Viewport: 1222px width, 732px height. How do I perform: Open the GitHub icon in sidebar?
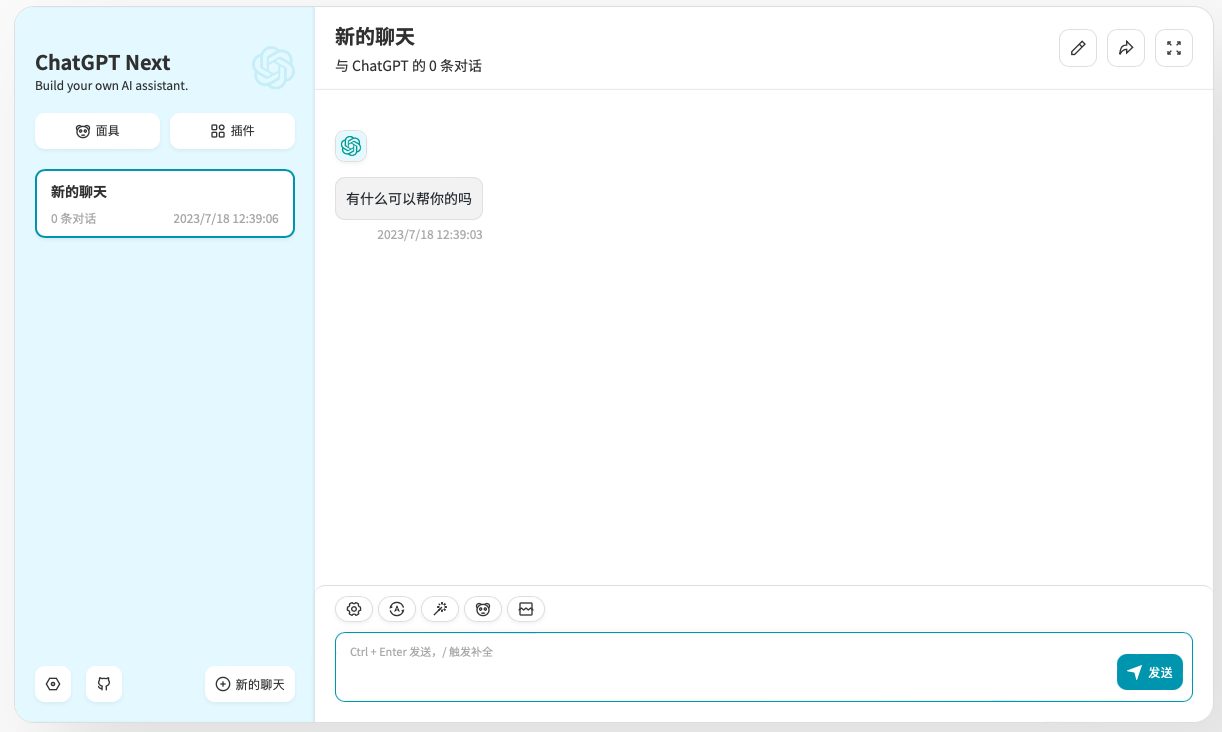click(104, 684)
